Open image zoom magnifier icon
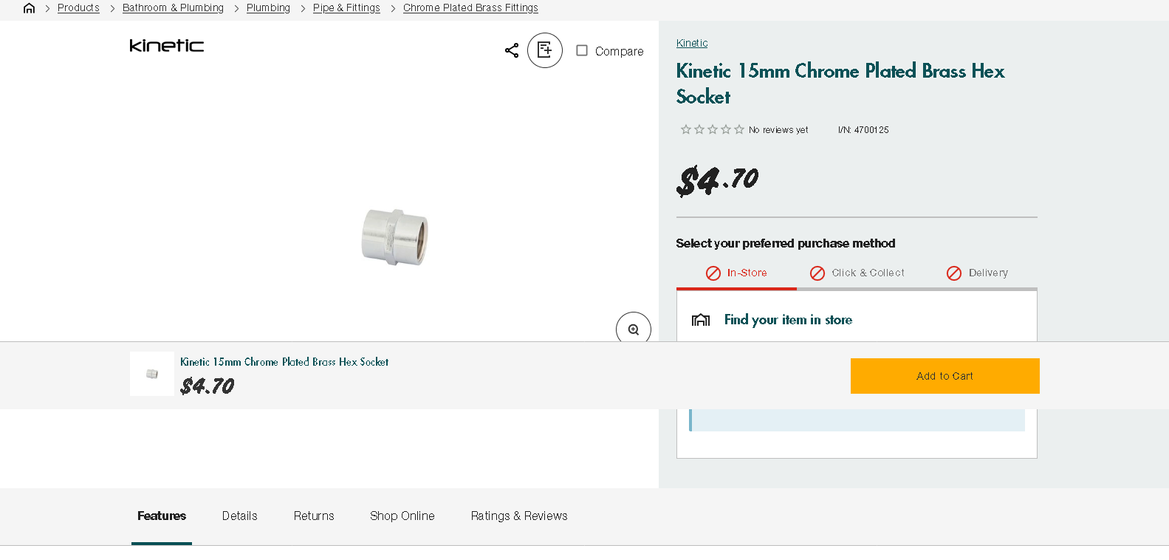Screen dimensions: 1169x560 coord(633,329)
